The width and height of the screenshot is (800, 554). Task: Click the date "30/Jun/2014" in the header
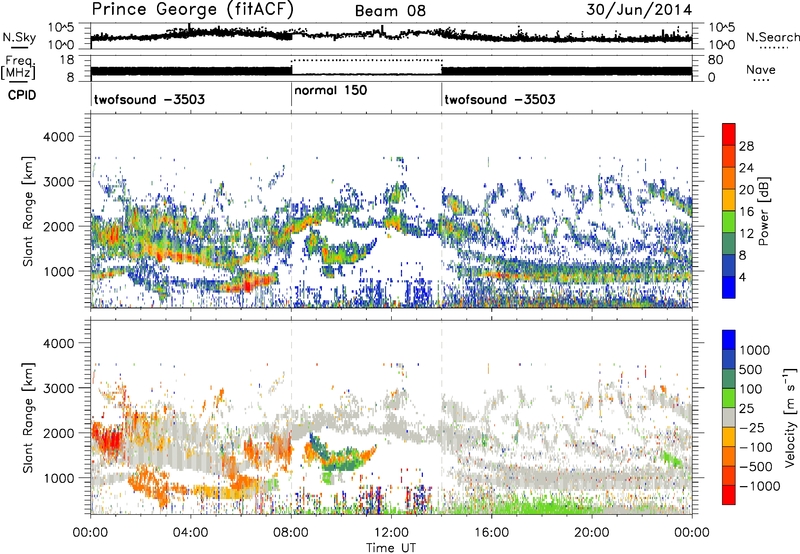pyautogui.click(x=639, y=10)
